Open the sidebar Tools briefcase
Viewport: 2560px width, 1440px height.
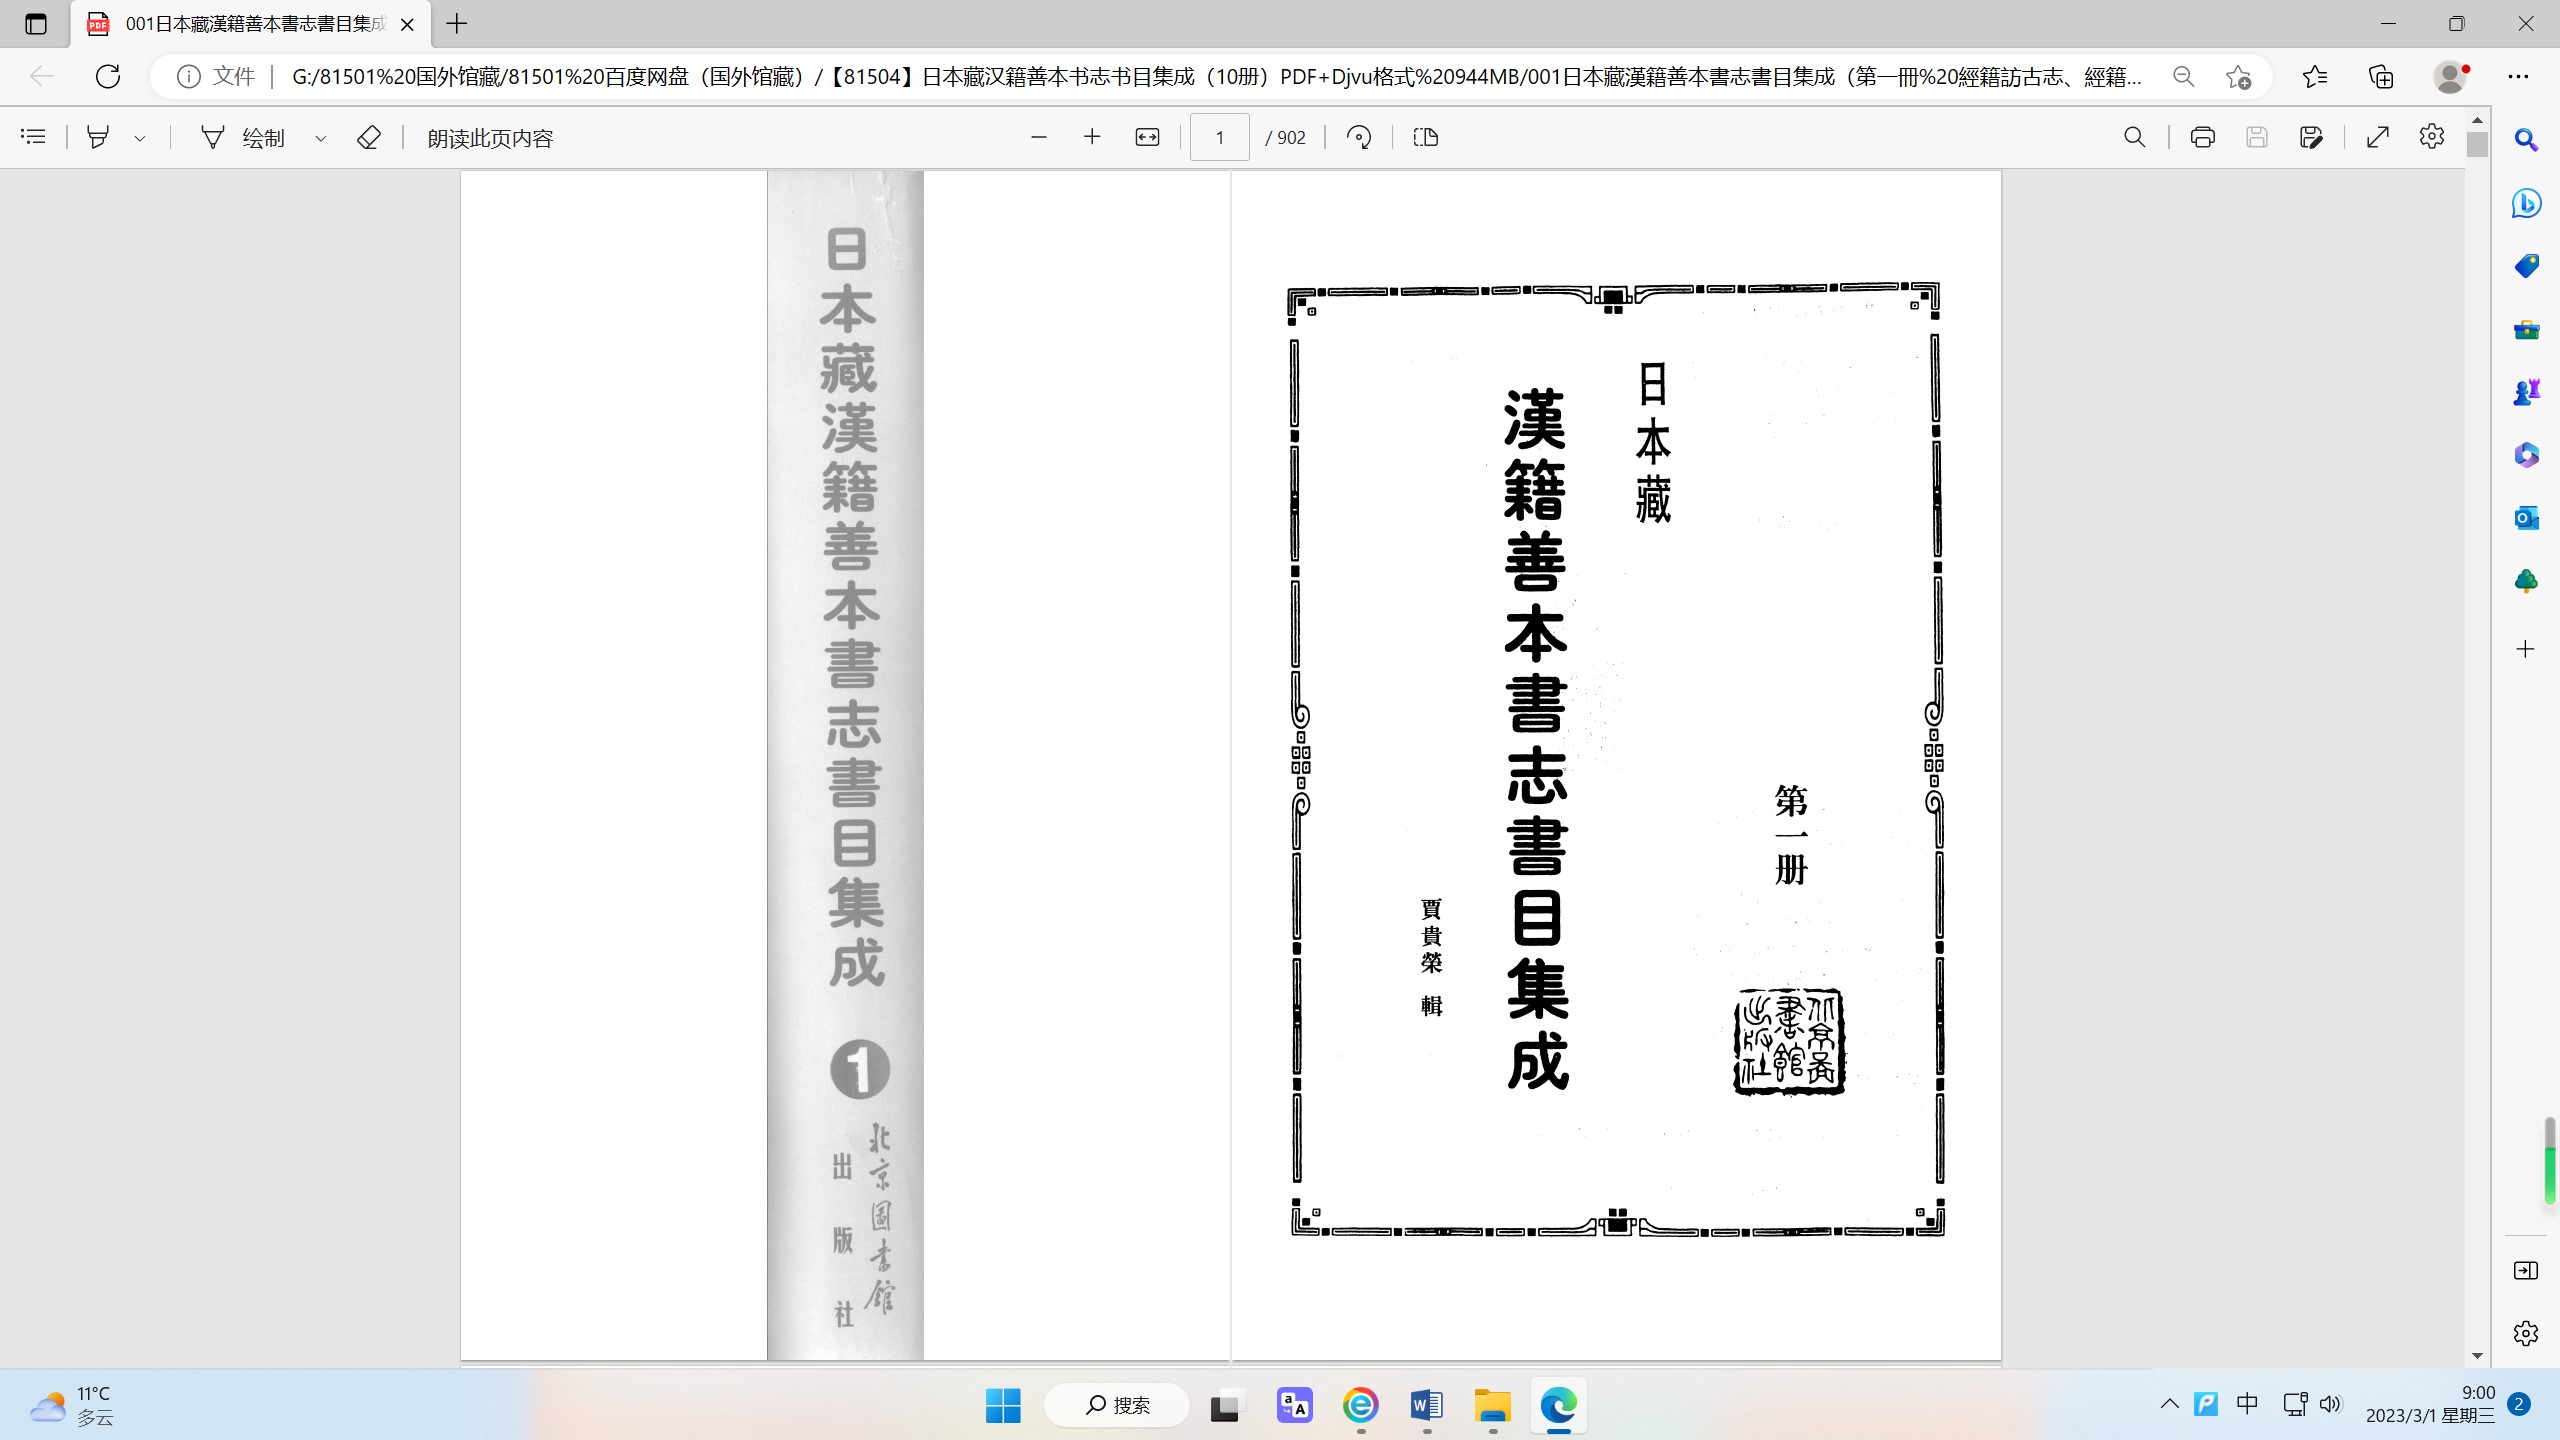[x=2526, y=329]
